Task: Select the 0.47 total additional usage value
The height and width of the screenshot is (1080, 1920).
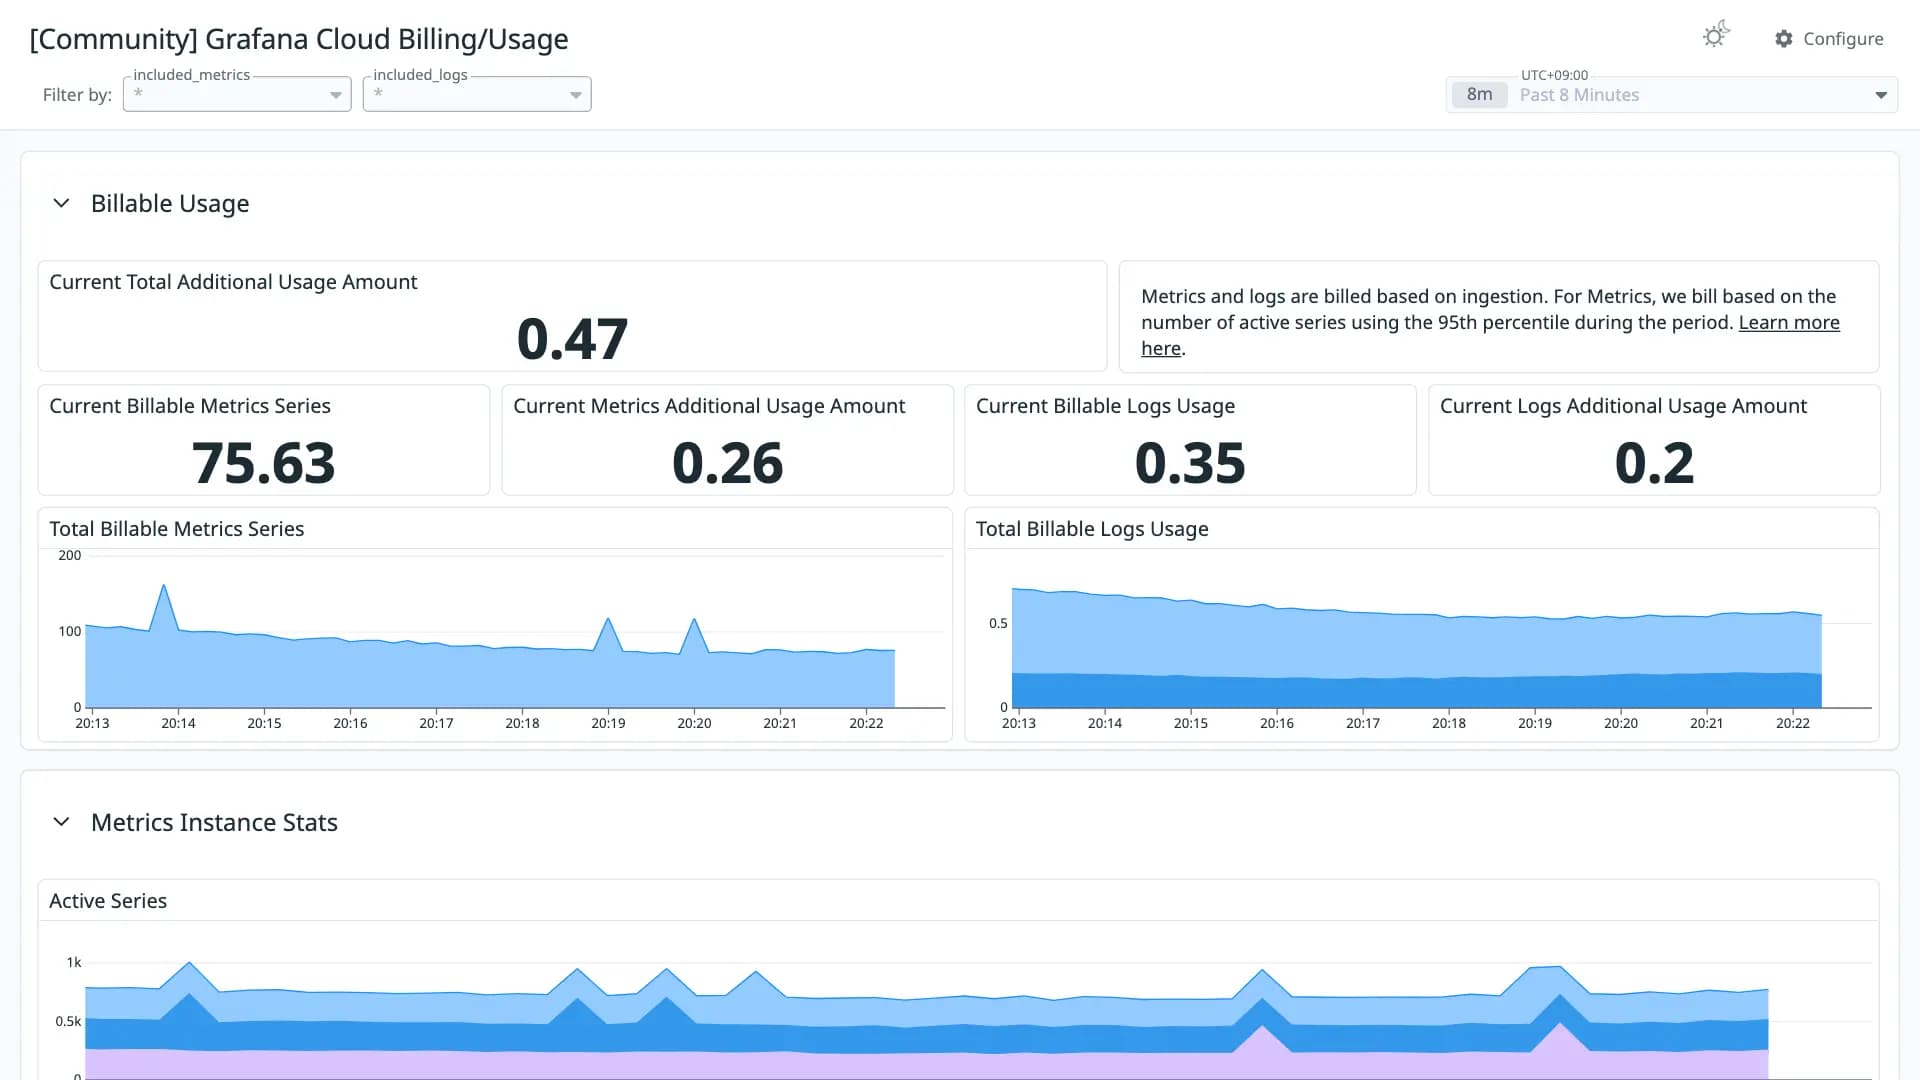Action: coord(572,338)
